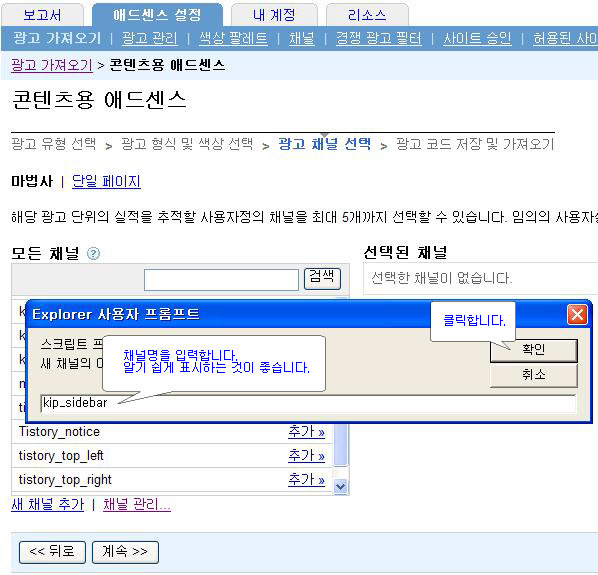Open the 채널 관리... link
598x575 pixels.
[137, 504]
